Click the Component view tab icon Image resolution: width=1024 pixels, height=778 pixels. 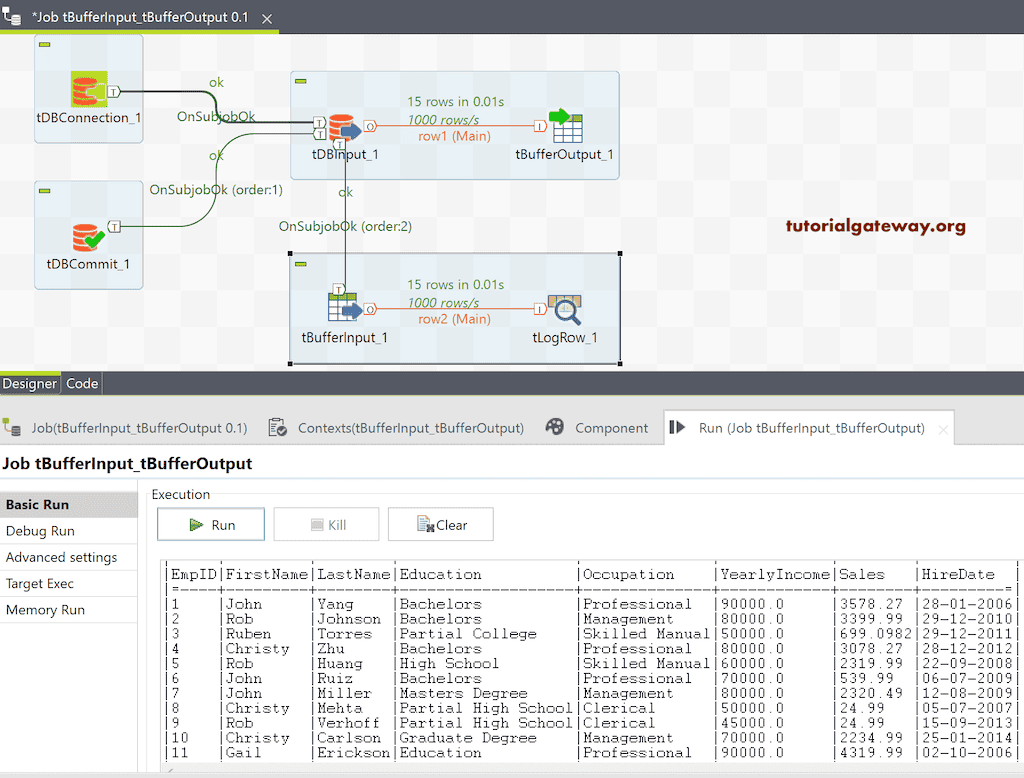[554, 427]
